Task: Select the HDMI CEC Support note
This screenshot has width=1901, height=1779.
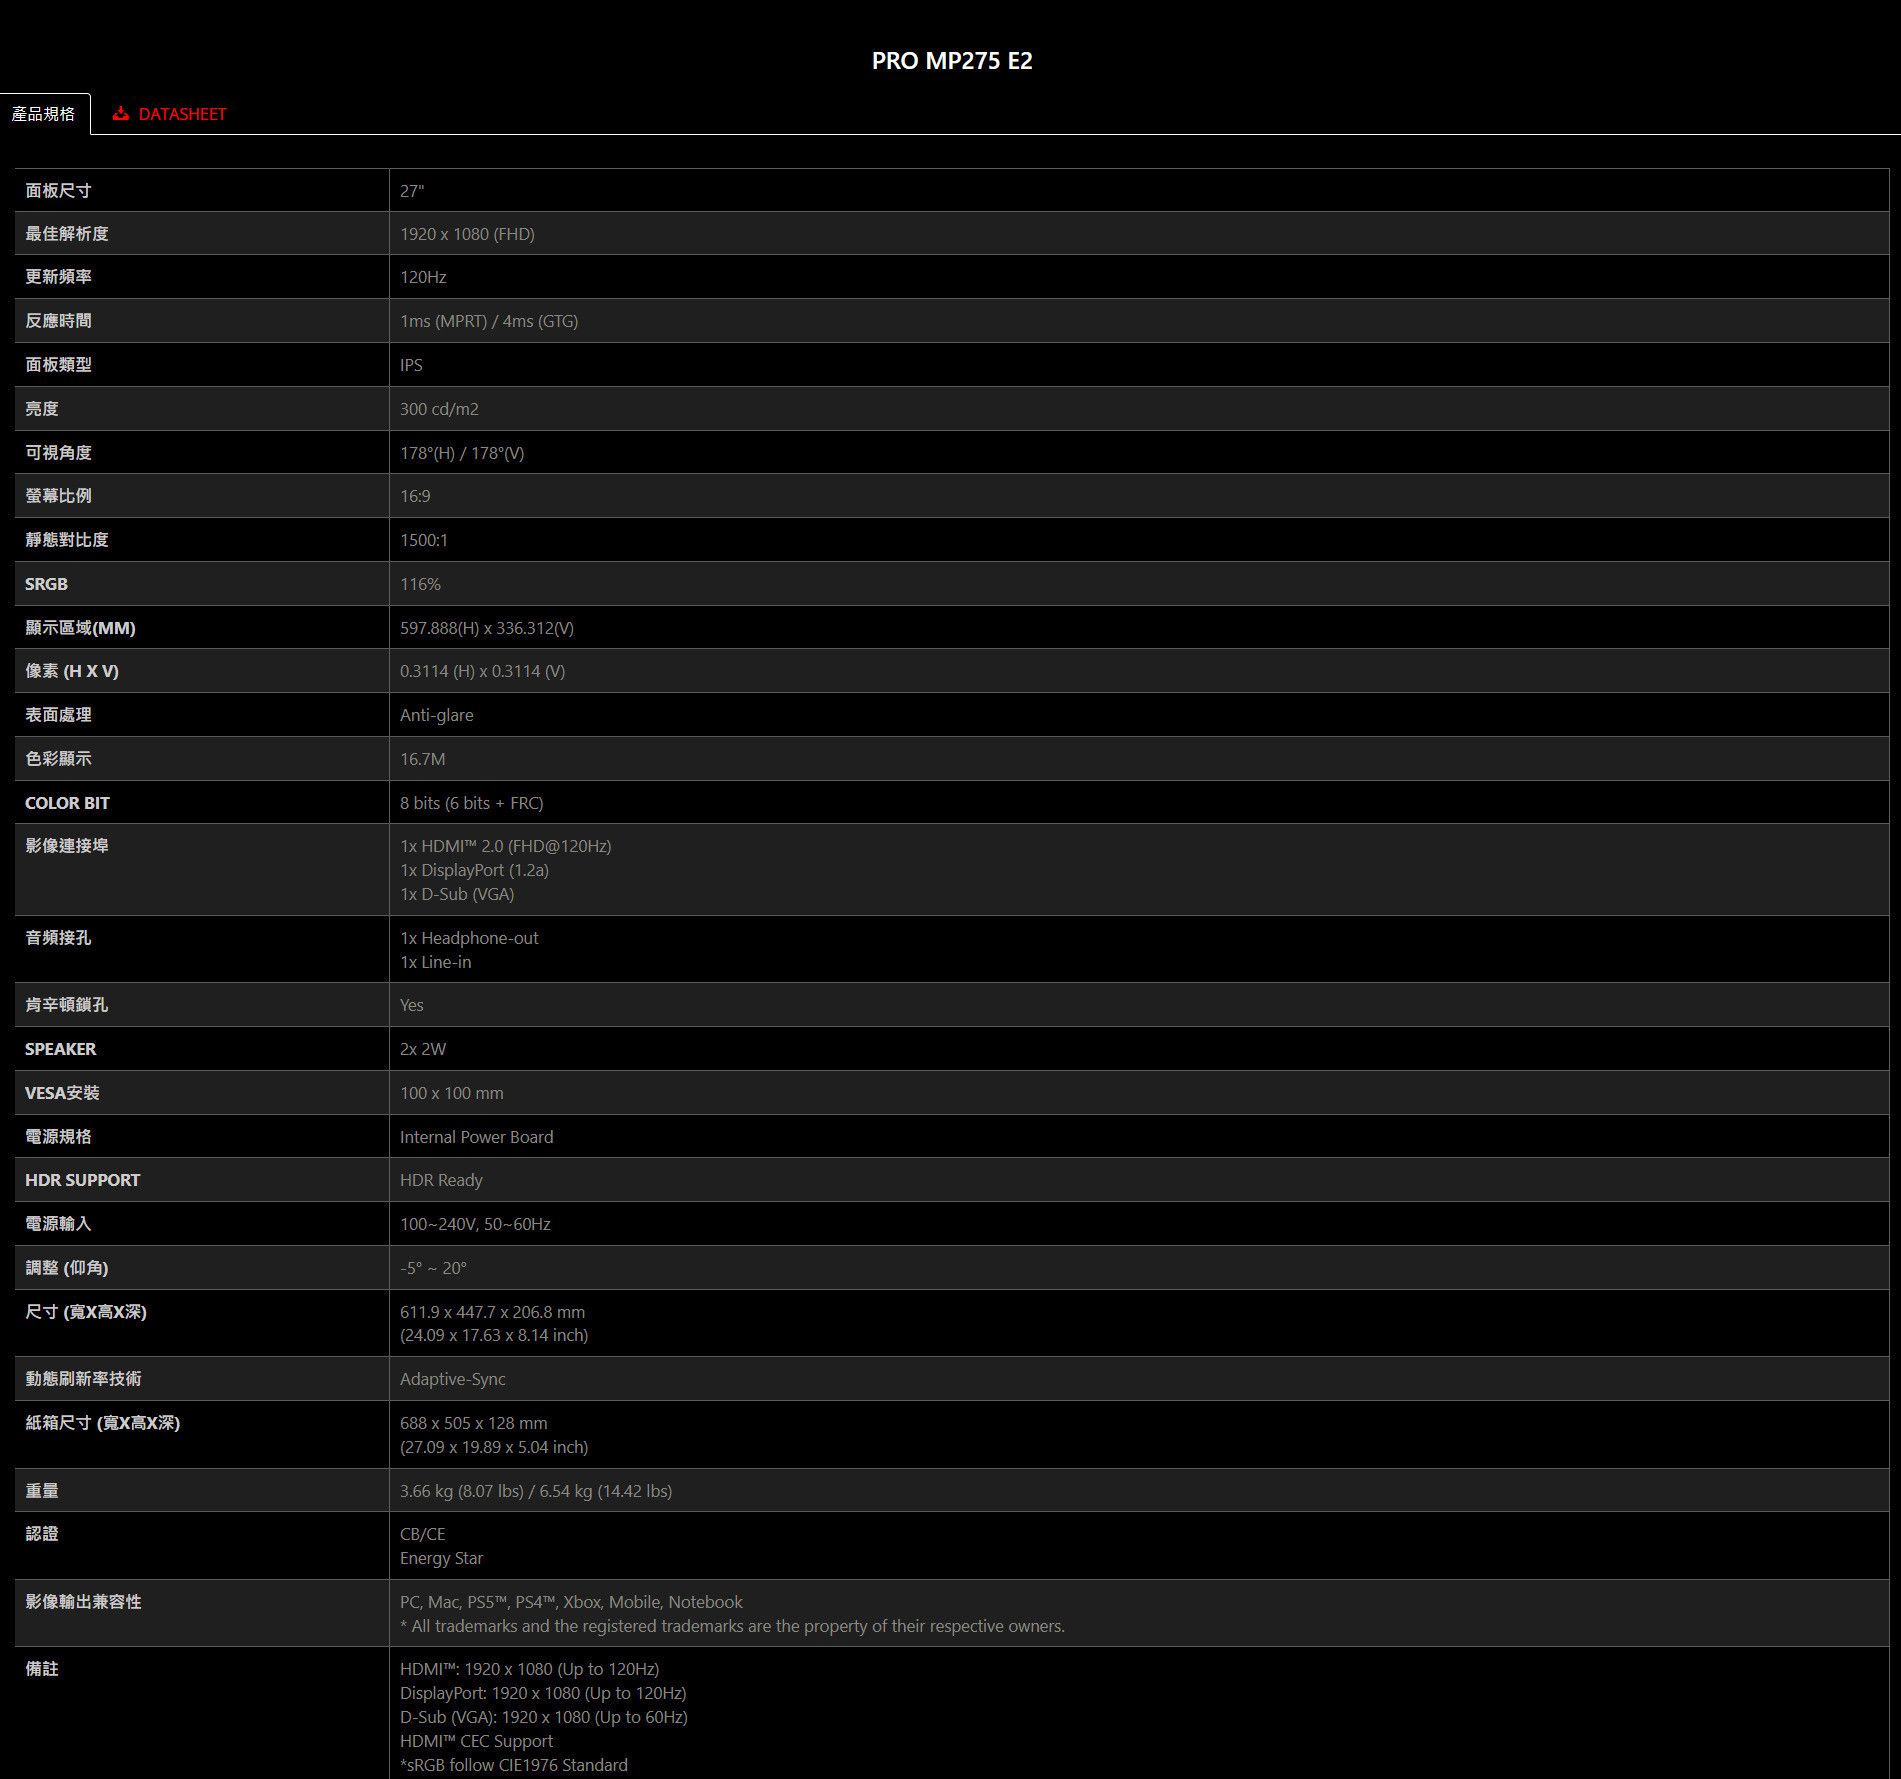Action: pyautogui.click(x=476, y=1741)
